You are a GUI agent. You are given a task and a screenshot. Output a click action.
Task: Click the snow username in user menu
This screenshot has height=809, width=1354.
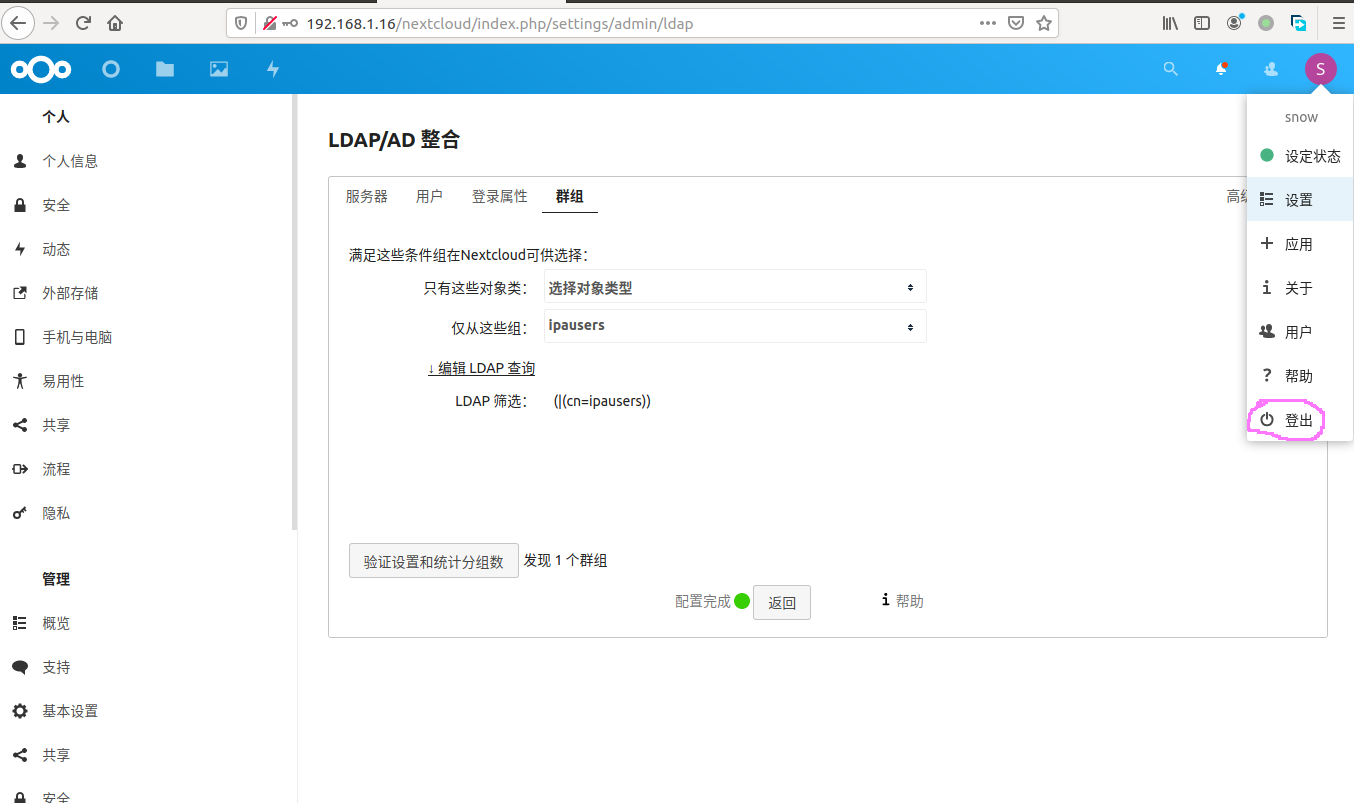click(x=1301, y=117)
